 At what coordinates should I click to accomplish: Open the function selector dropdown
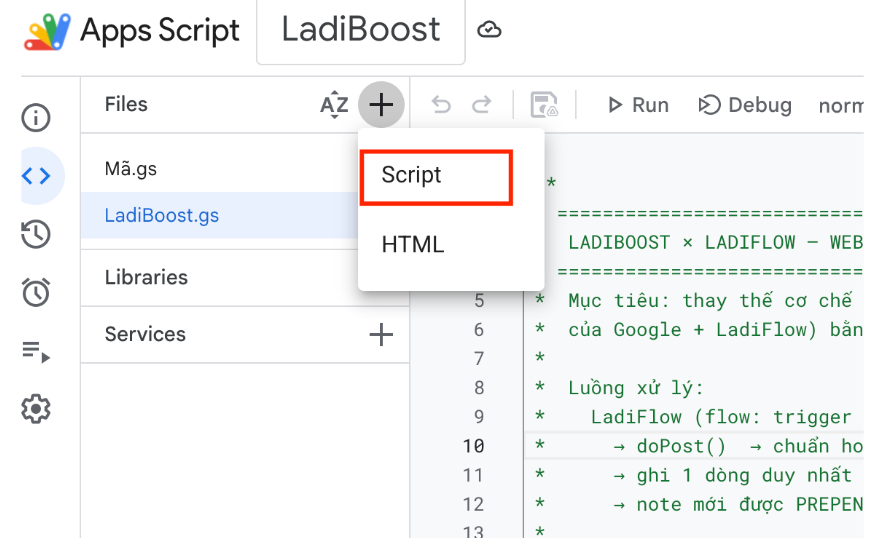[x=841, y=105]
